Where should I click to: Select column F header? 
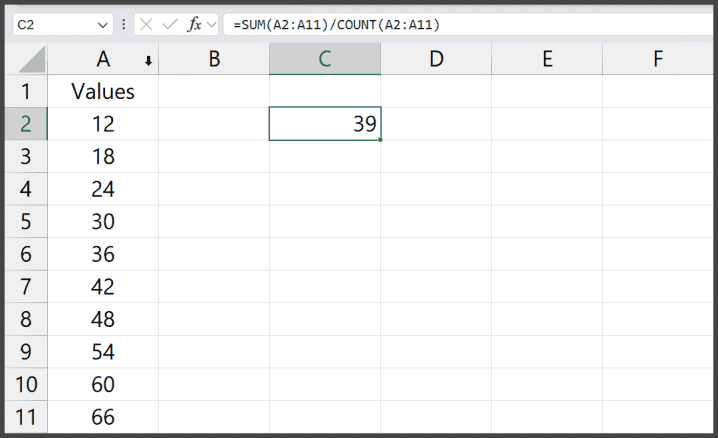pyautogui.click(x=657, y=59)
